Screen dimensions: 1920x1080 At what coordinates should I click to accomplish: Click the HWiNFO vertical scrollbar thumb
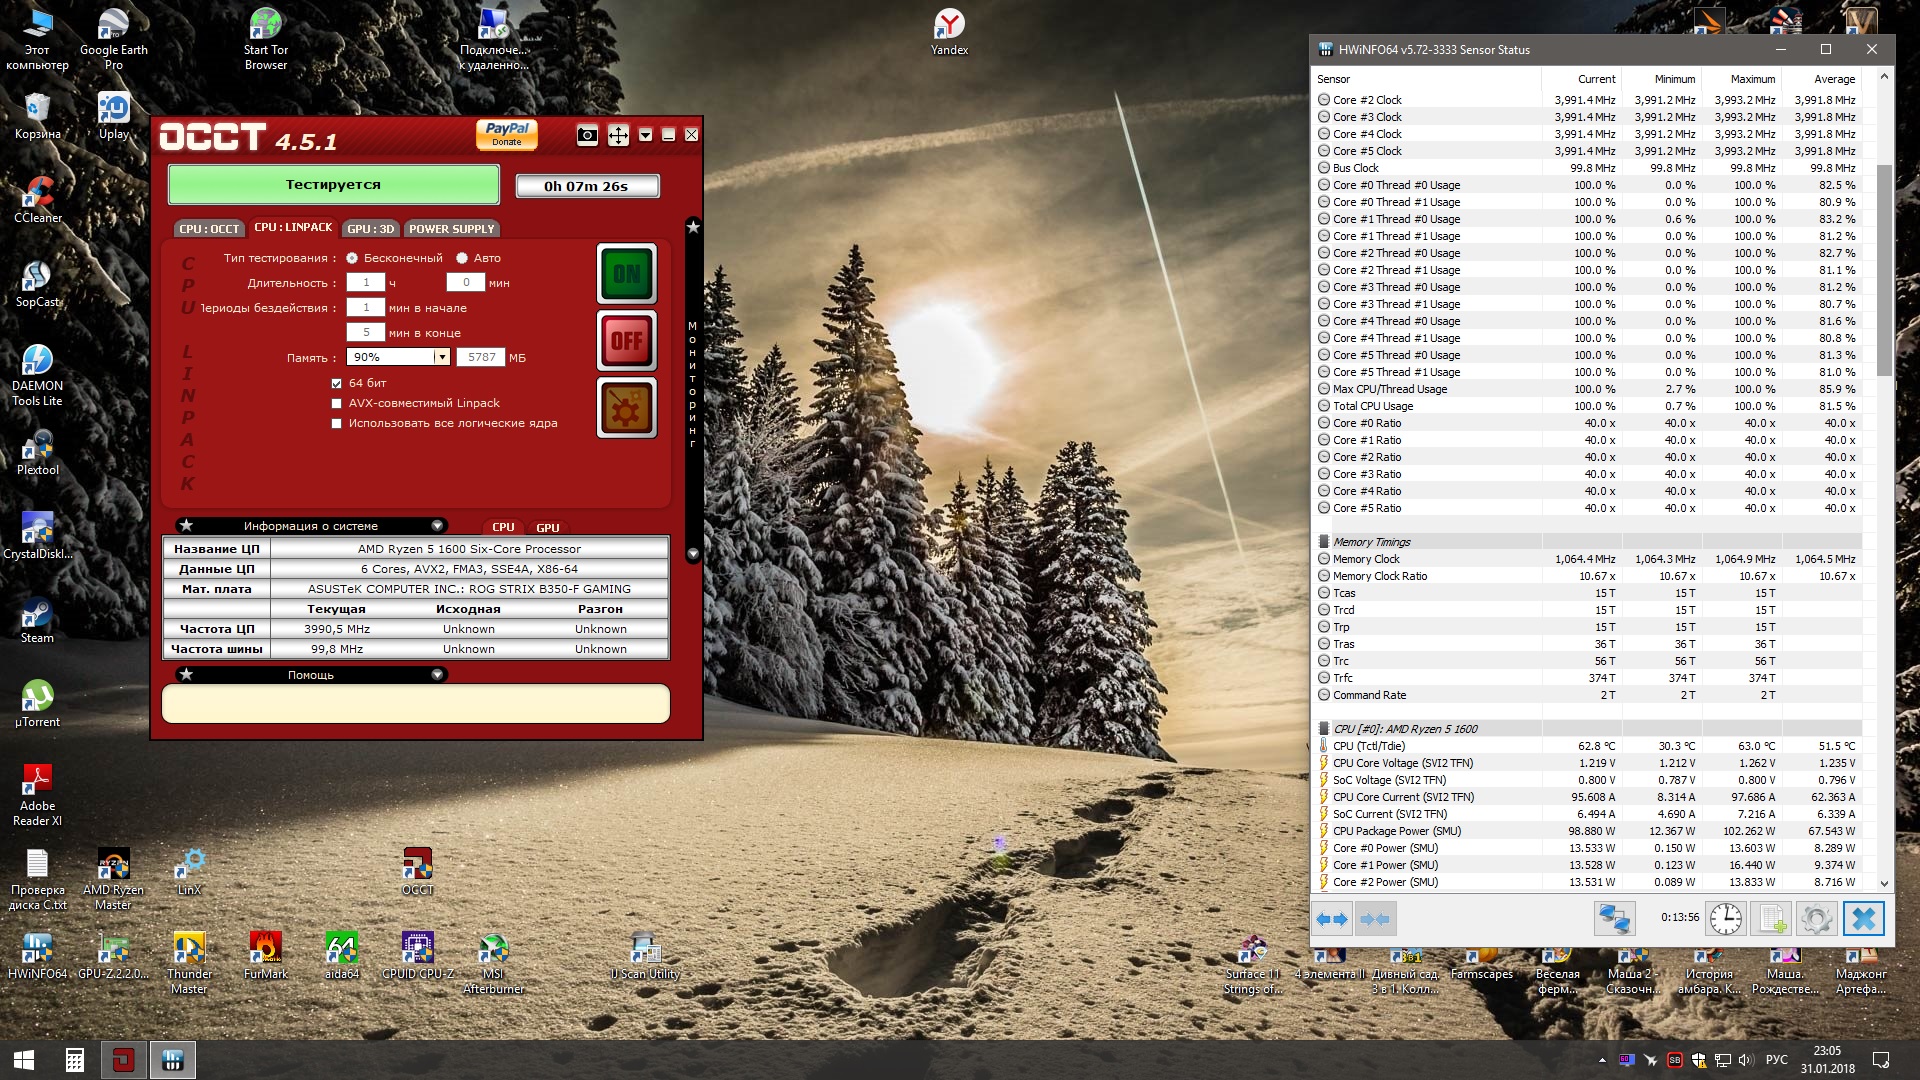(x=1884, y=270)
